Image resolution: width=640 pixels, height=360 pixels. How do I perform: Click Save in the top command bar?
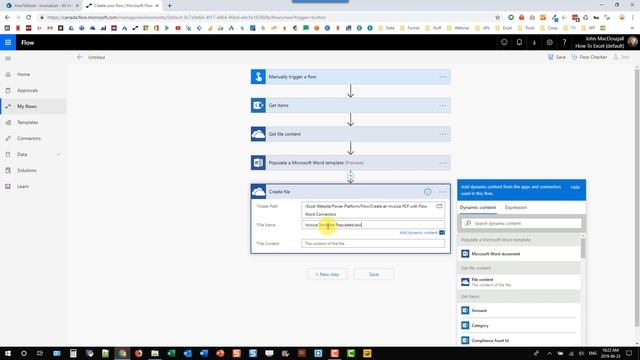(x=557, y=57)
